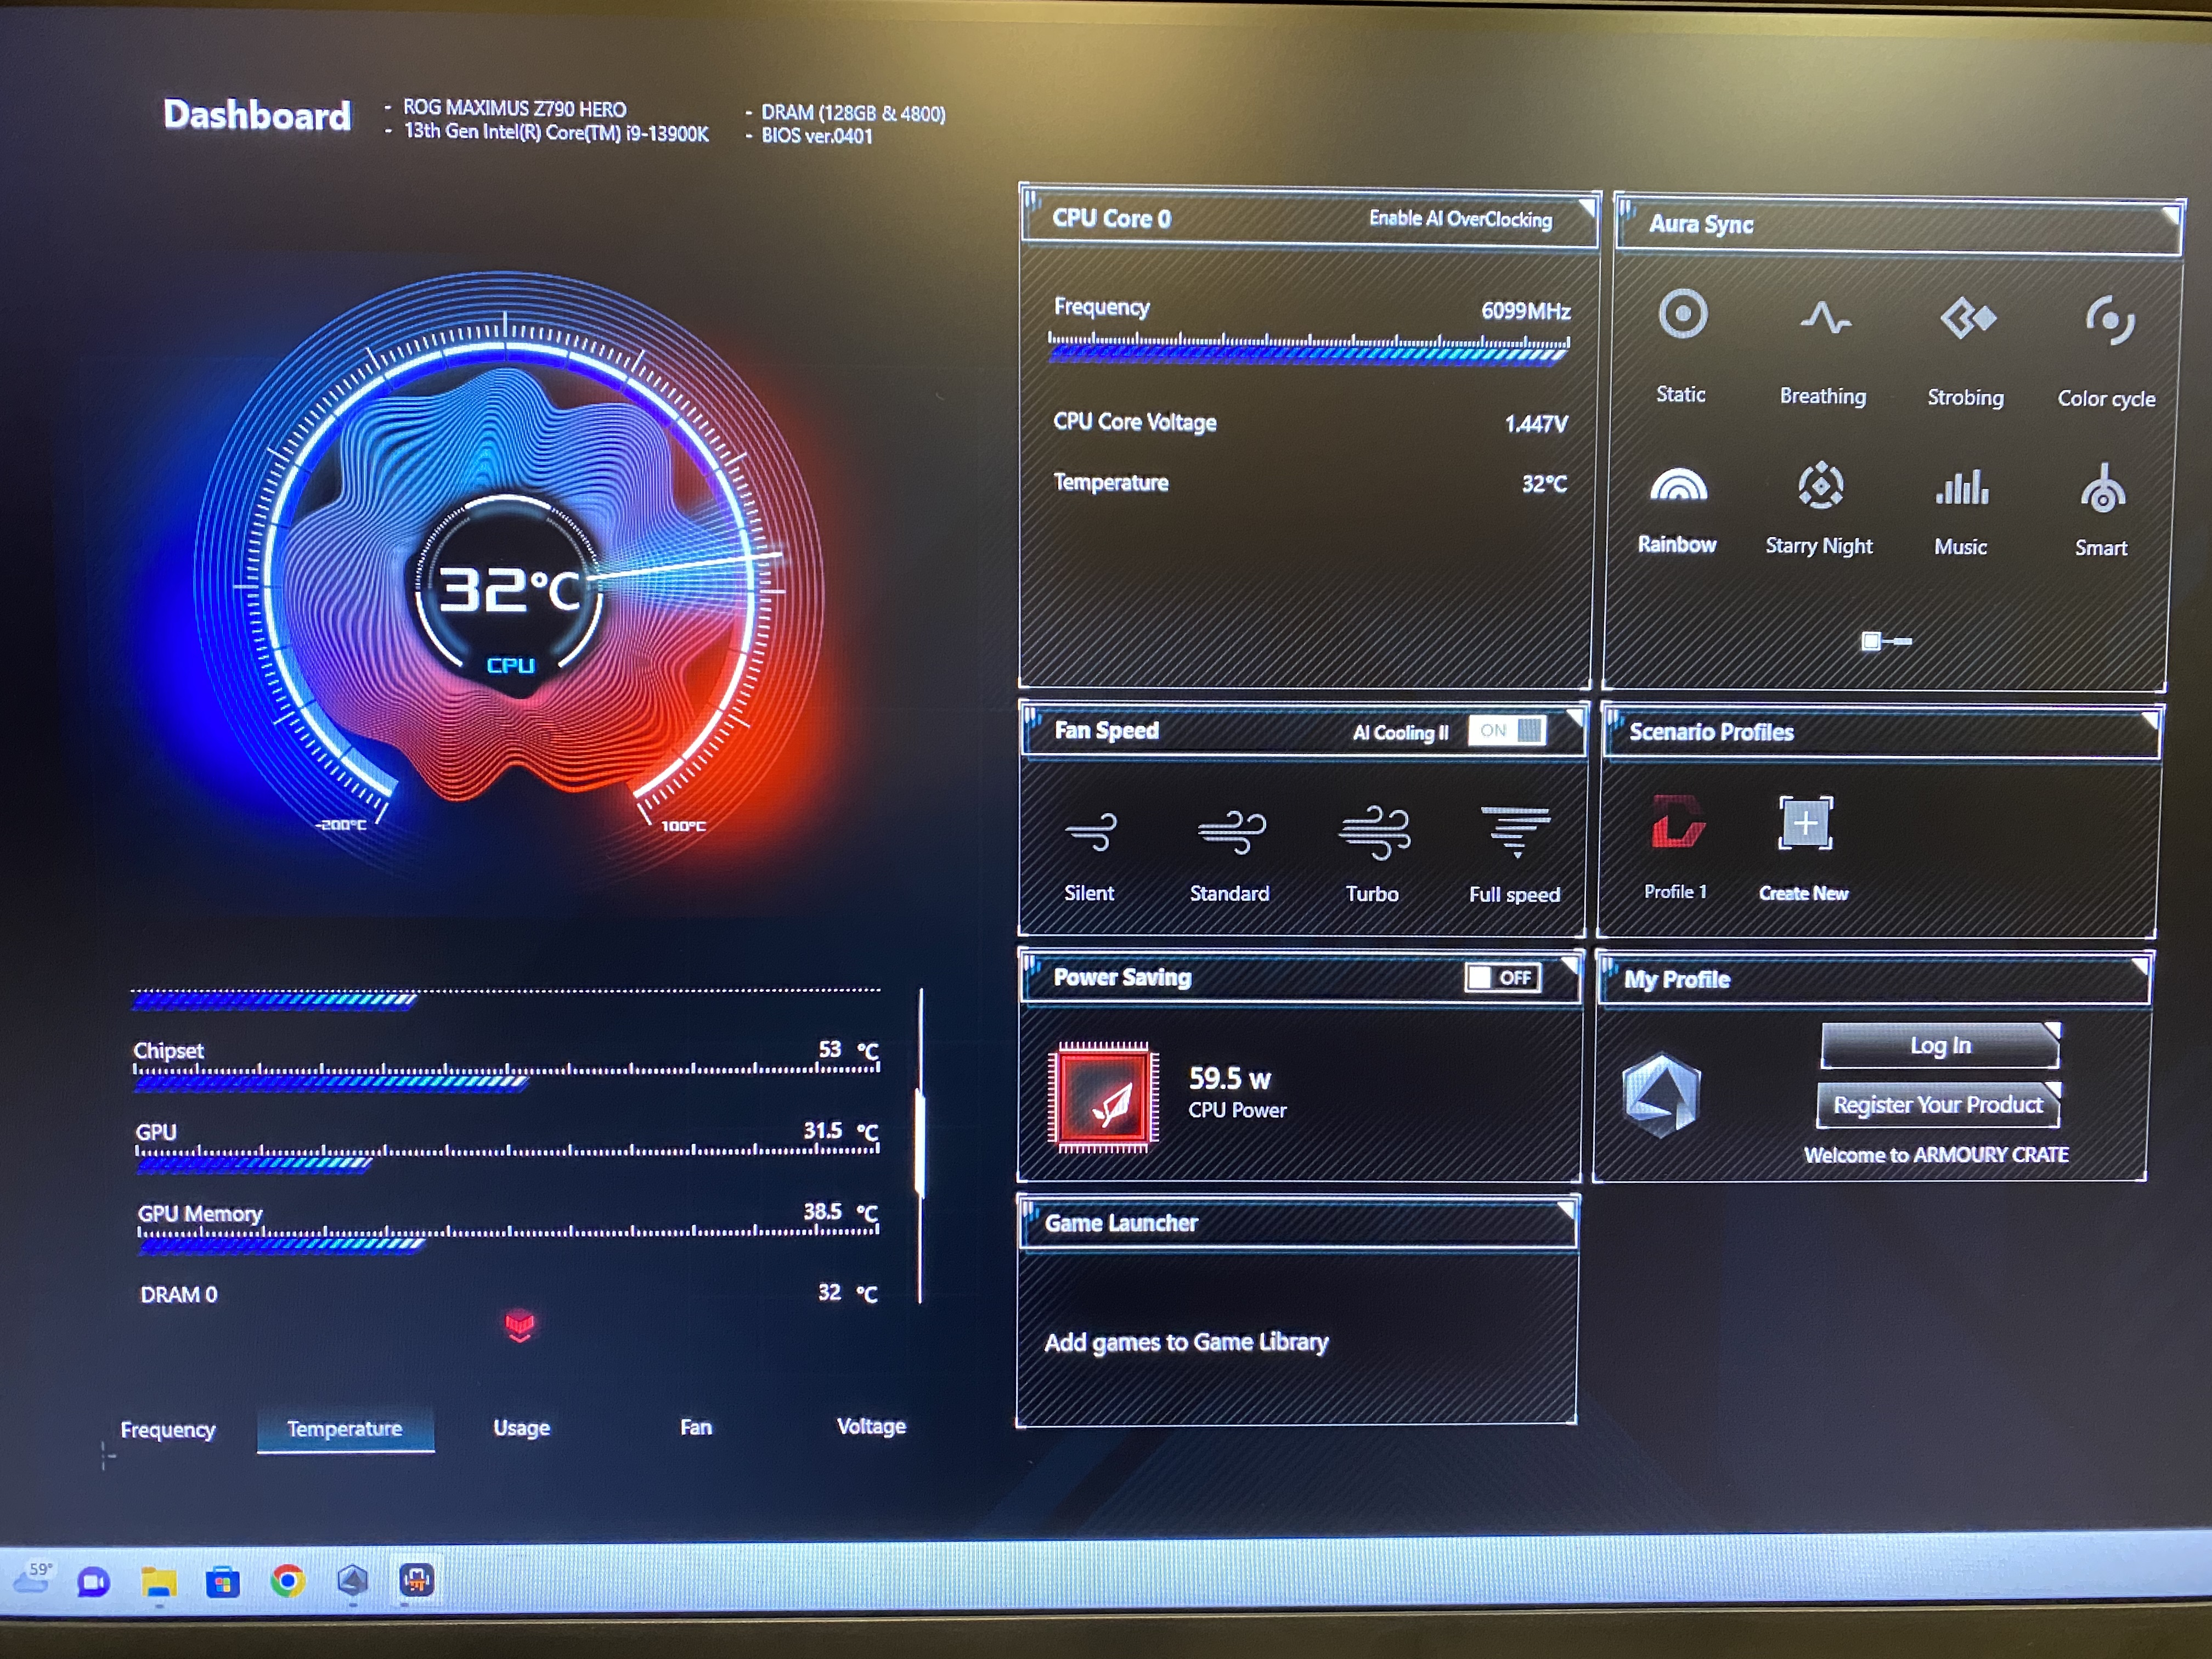Screen dimensions: 2212x1659
Task: Click the red scroll-down chevron icon
Action: click(520, 1327)
